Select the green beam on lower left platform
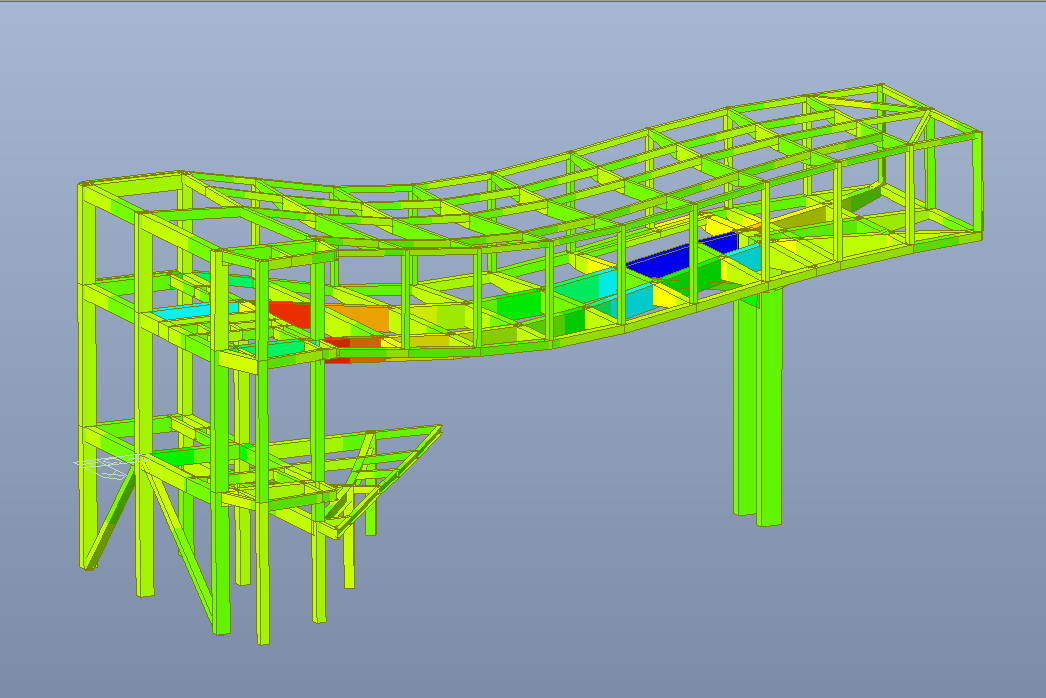This screenshot has height=698, width=1046. [173, 456]
